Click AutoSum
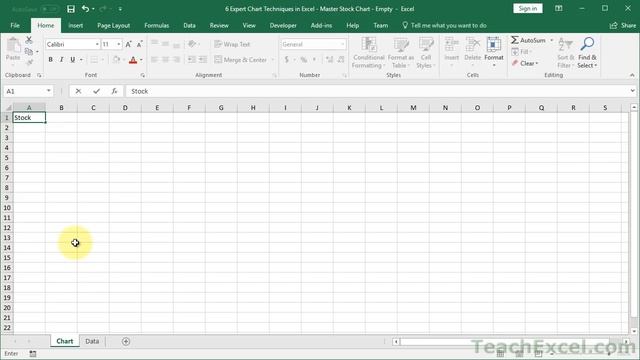640x360 pixels. pos(528,40)
